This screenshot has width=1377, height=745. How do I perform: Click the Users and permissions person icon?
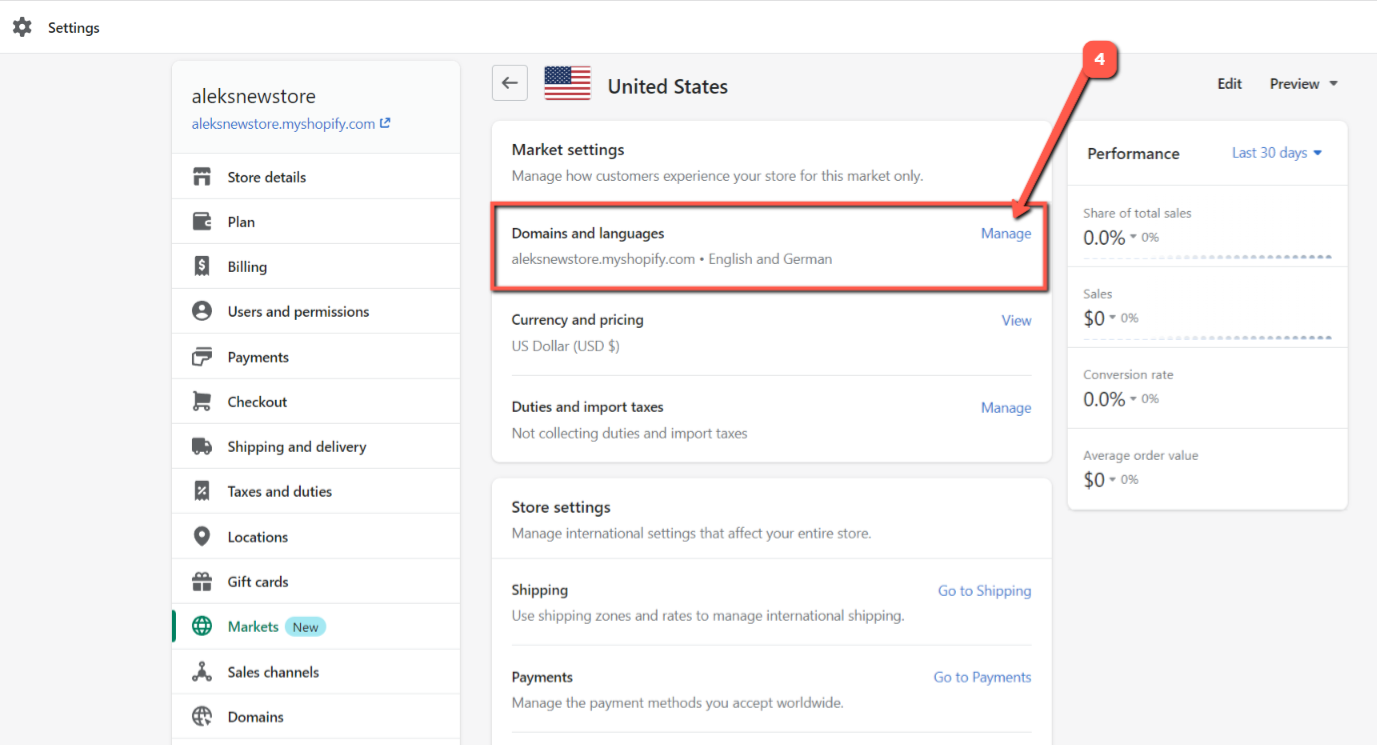[x=202, y=312]
